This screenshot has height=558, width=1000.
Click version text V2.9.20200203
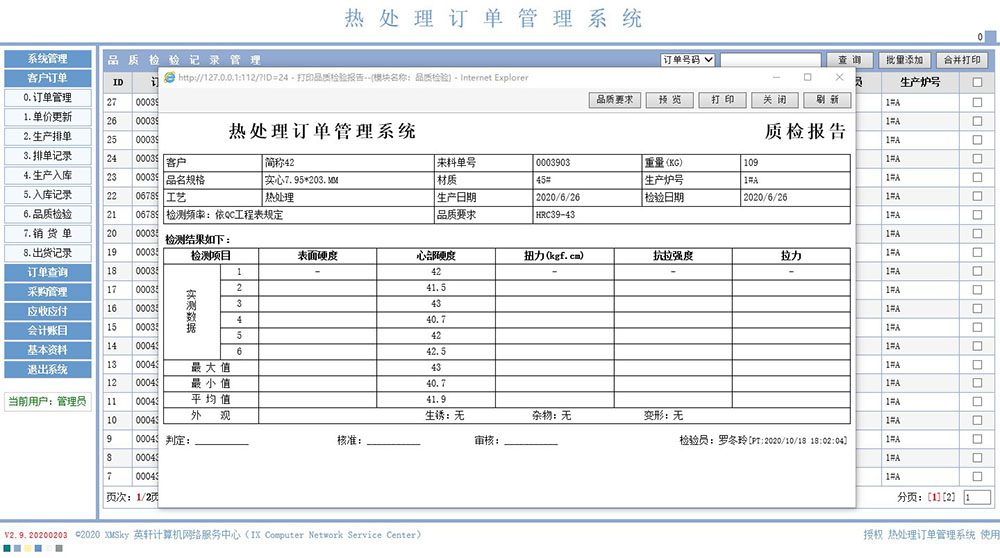pyautogui.click(x=36, y=535)
